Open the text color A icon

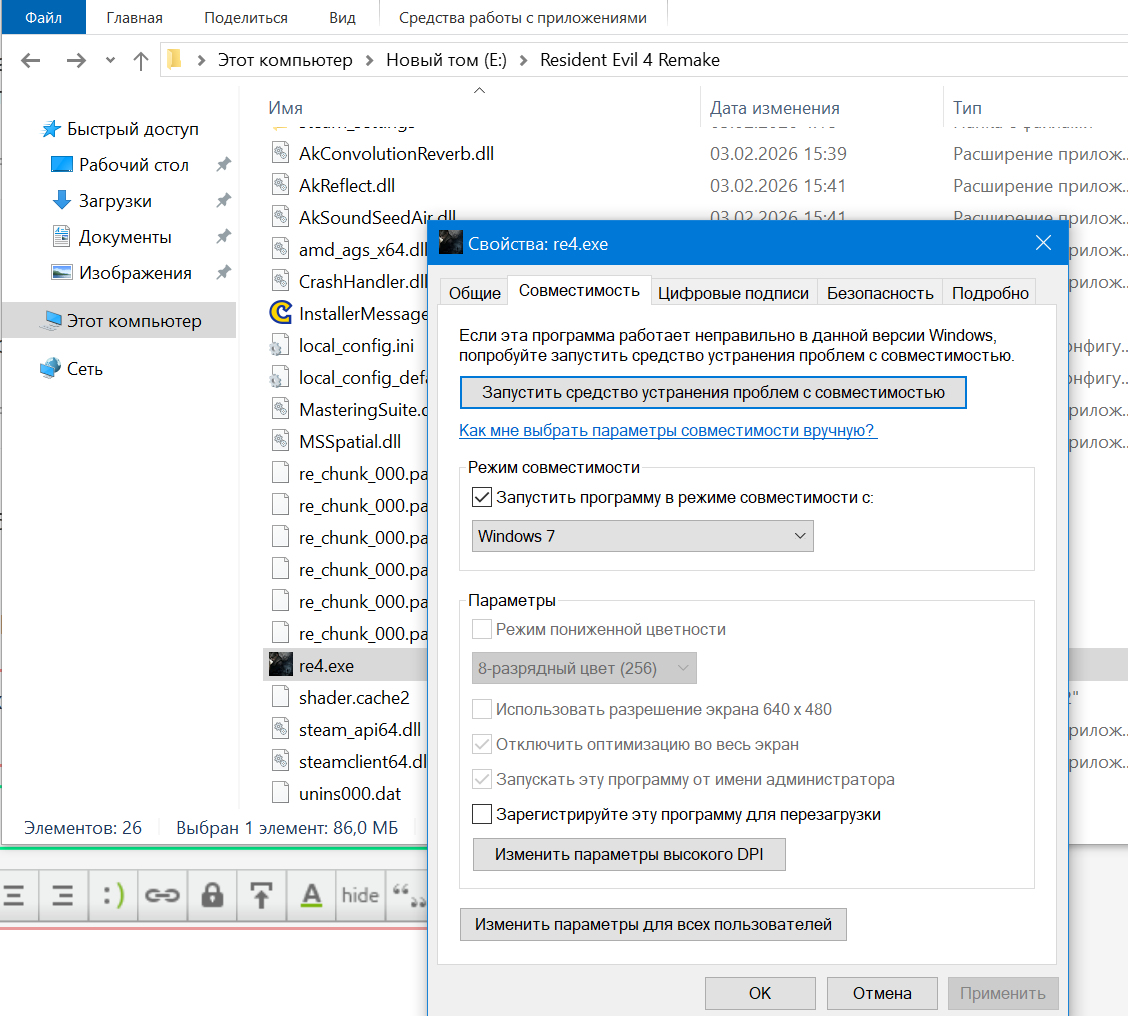[x=312, y=895]
